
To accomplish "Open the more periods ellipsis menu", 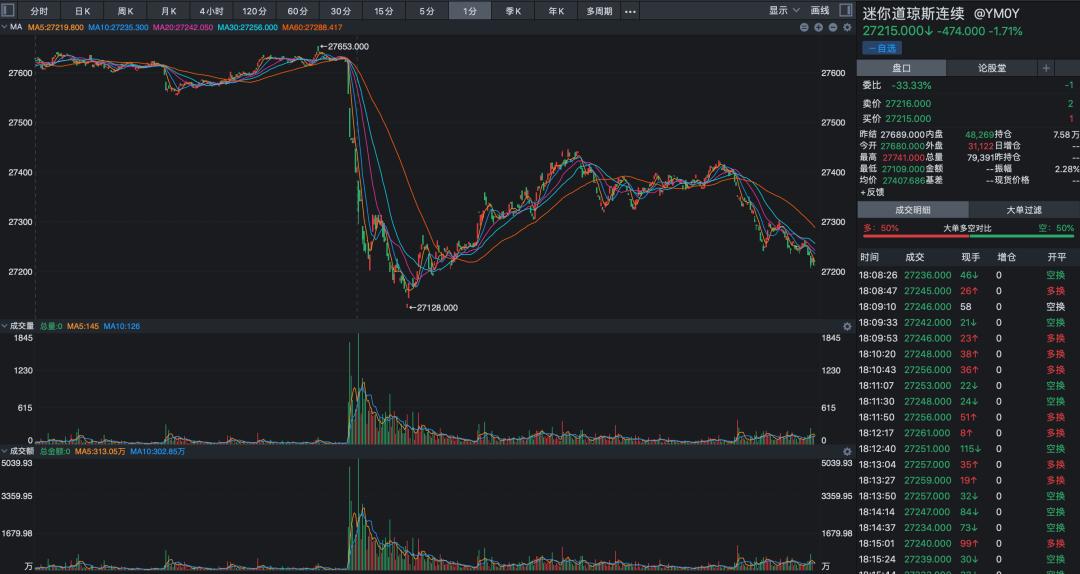I will pos(630,11).
